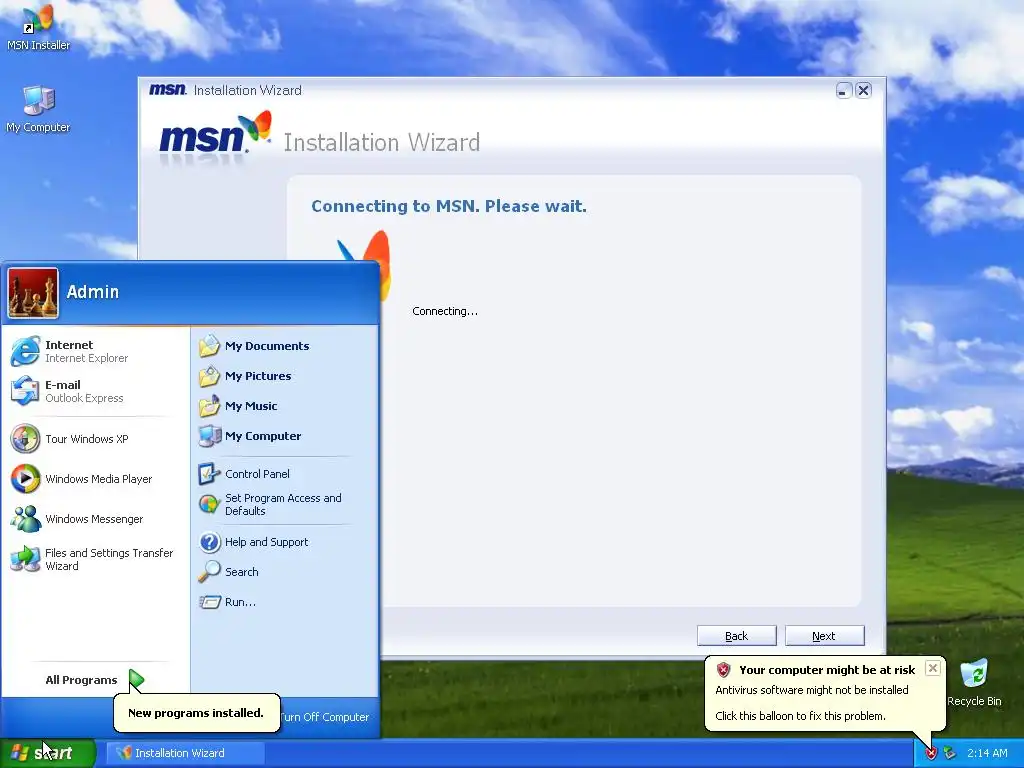Image resolution: width=1024 pixels, height=768 pixels.
Task: Click the Connecting... status text
Action: tap(445, 312)
